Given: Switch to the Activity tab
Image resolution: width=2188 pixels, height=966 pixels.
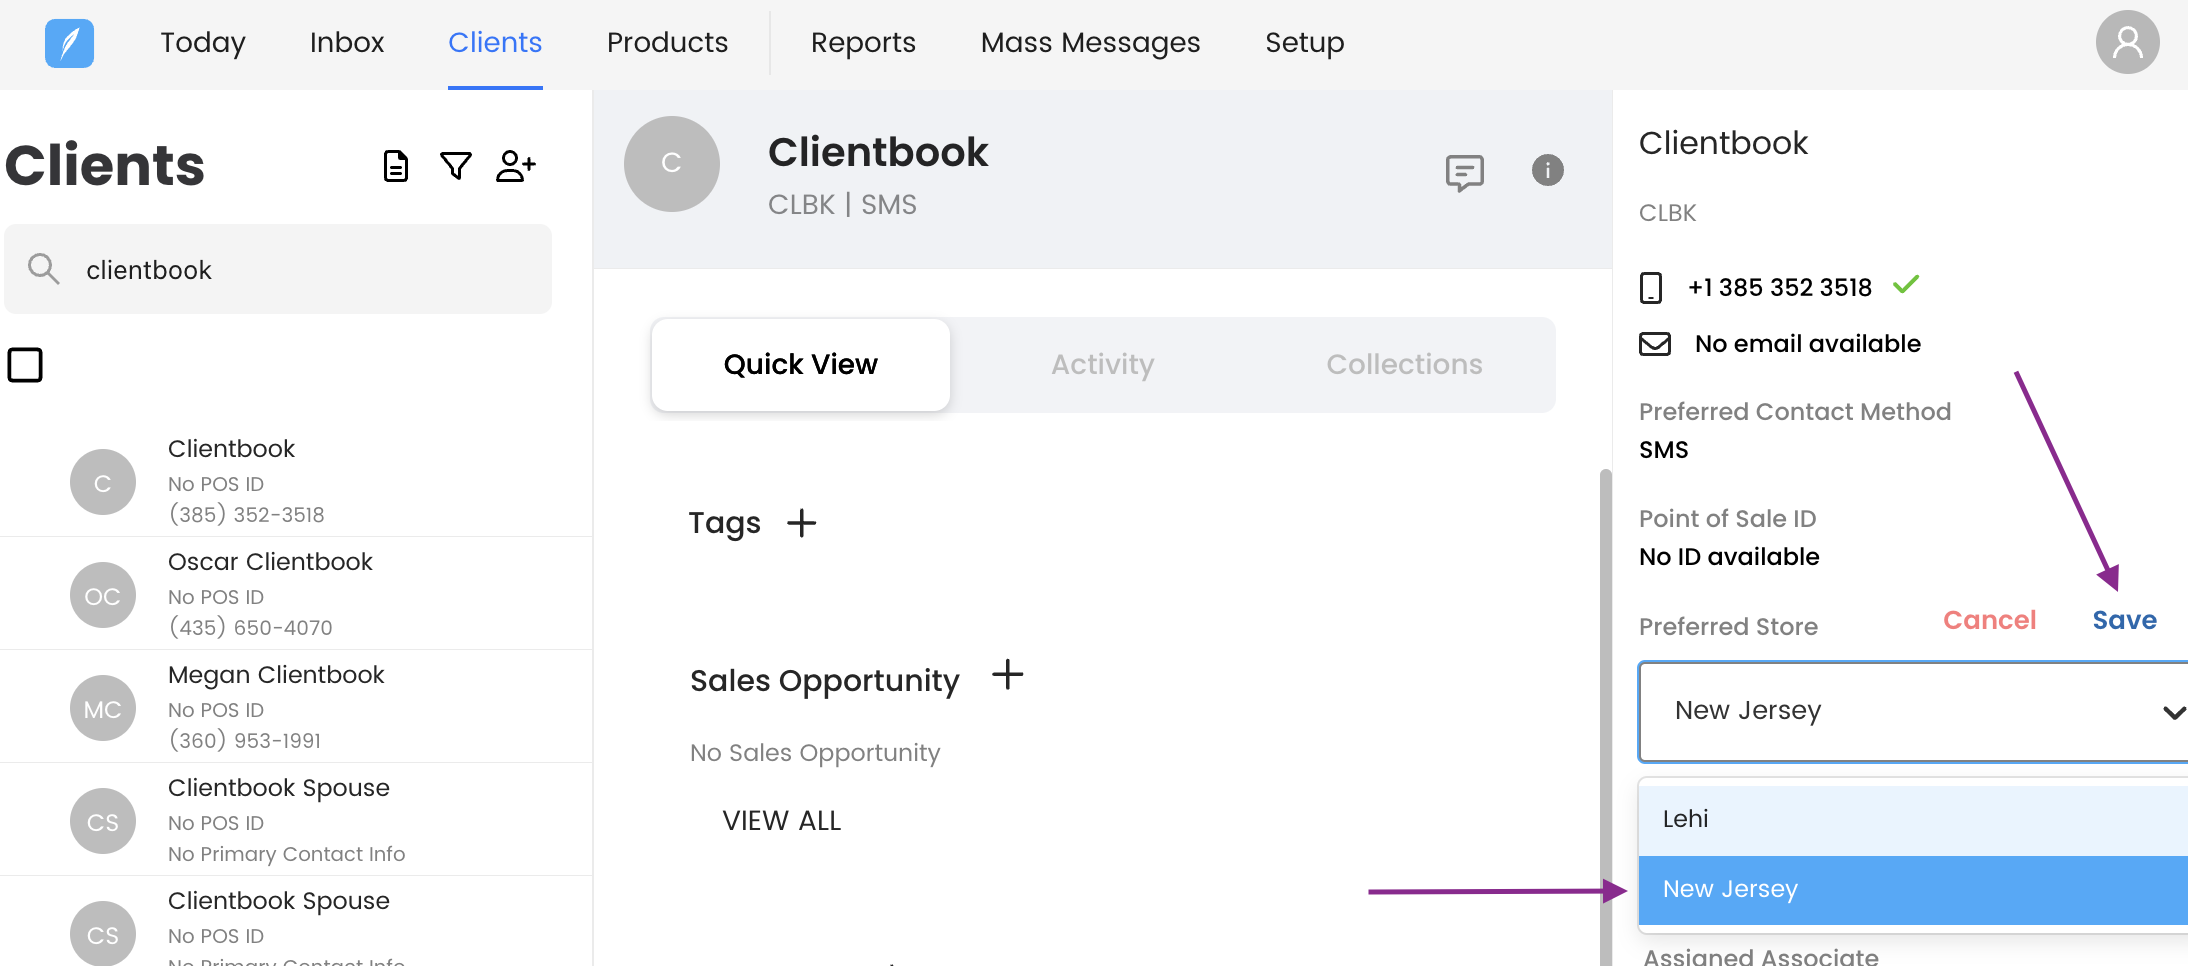Looking at the screenshot, I should pos(1102,365).
